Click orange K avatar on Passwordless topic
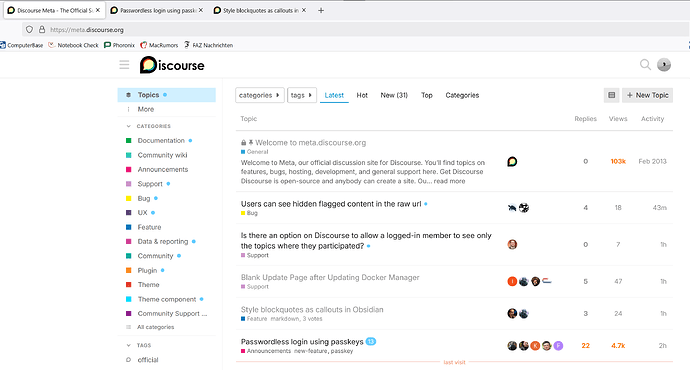Viewport: 690px width, 370px height. coord(535,346)
